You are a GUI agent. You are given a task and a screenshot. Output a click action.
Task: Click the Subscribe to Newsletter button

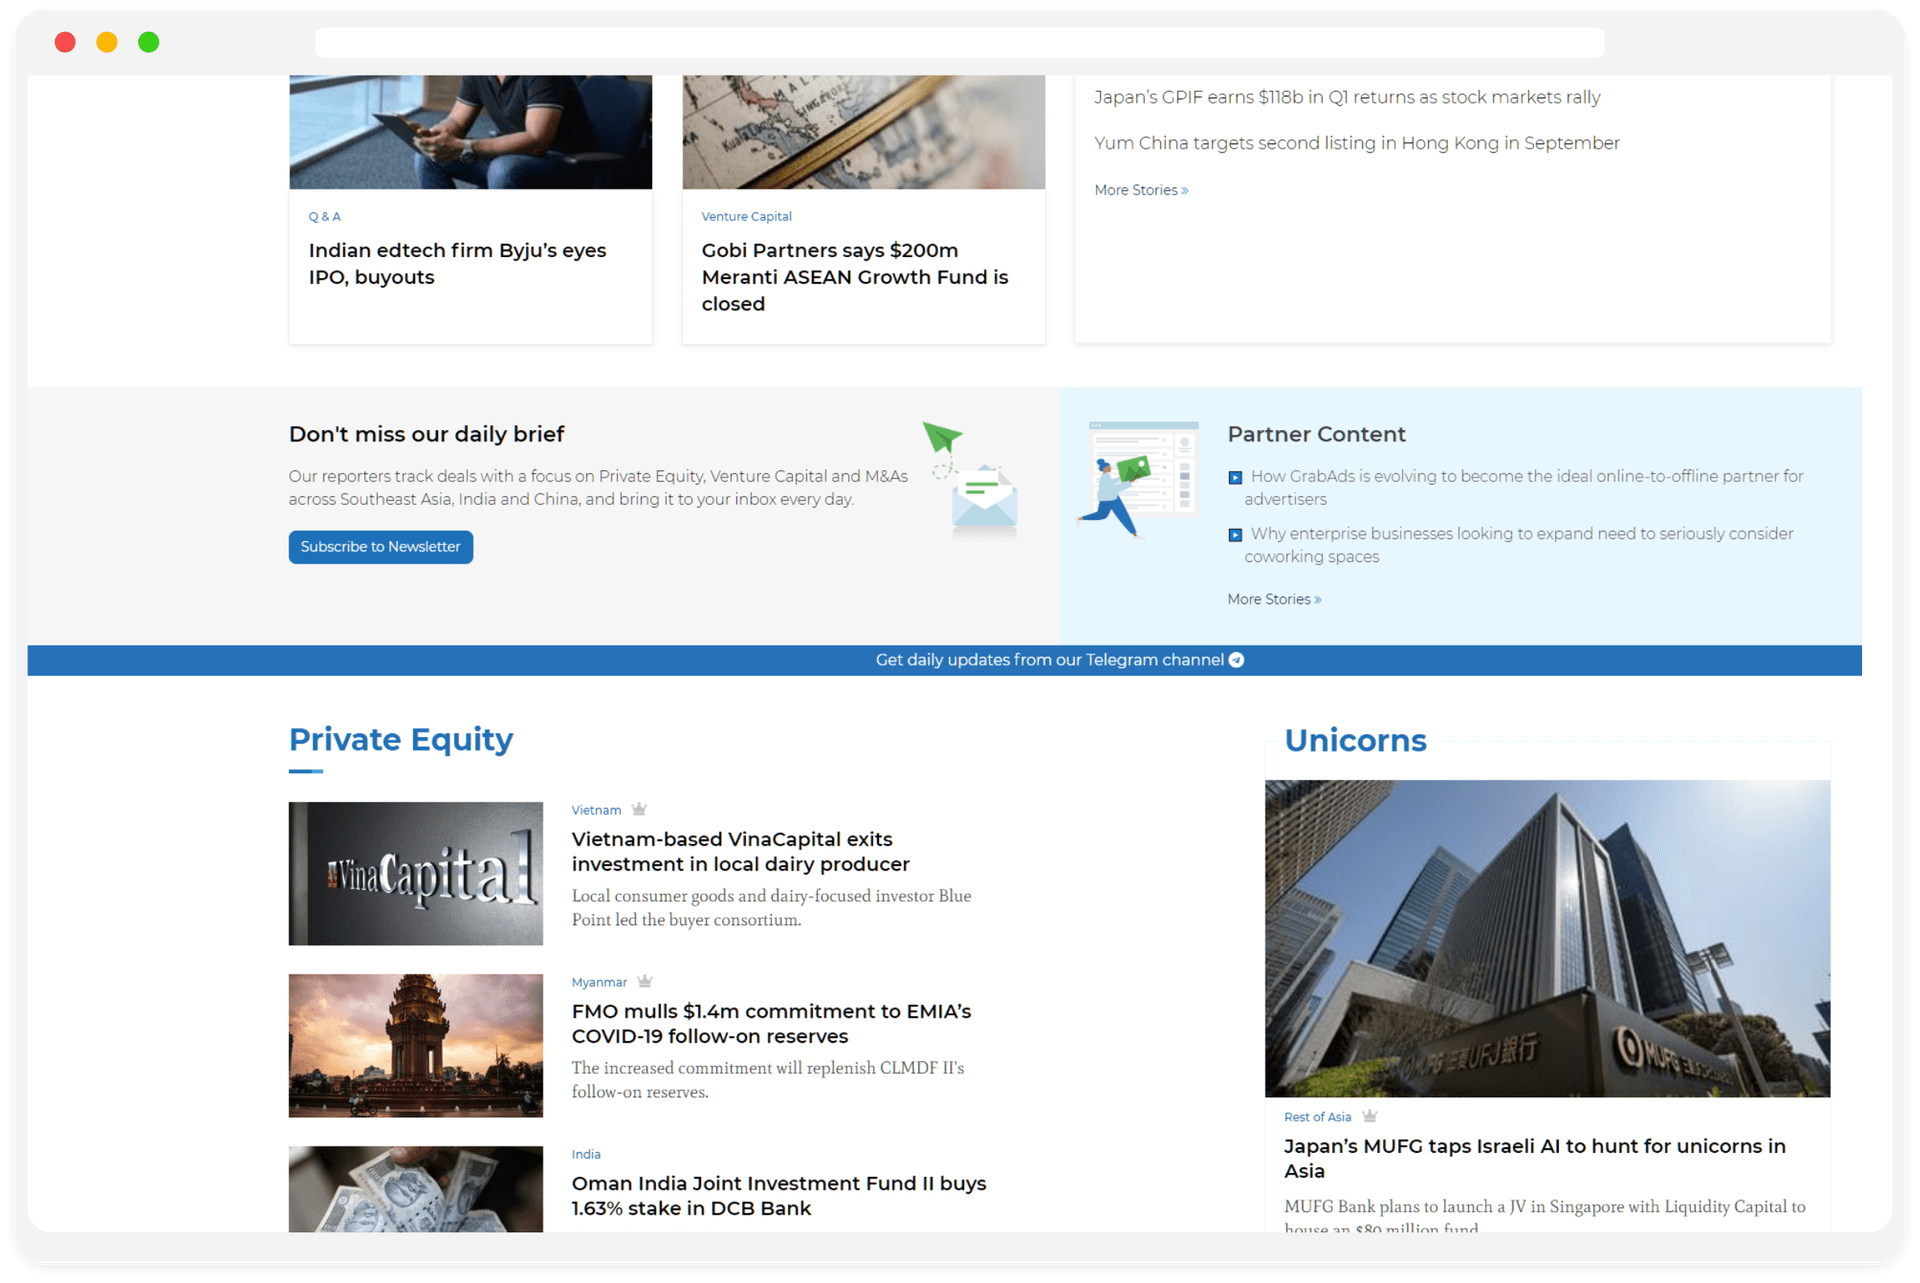[x=380, y=547]
